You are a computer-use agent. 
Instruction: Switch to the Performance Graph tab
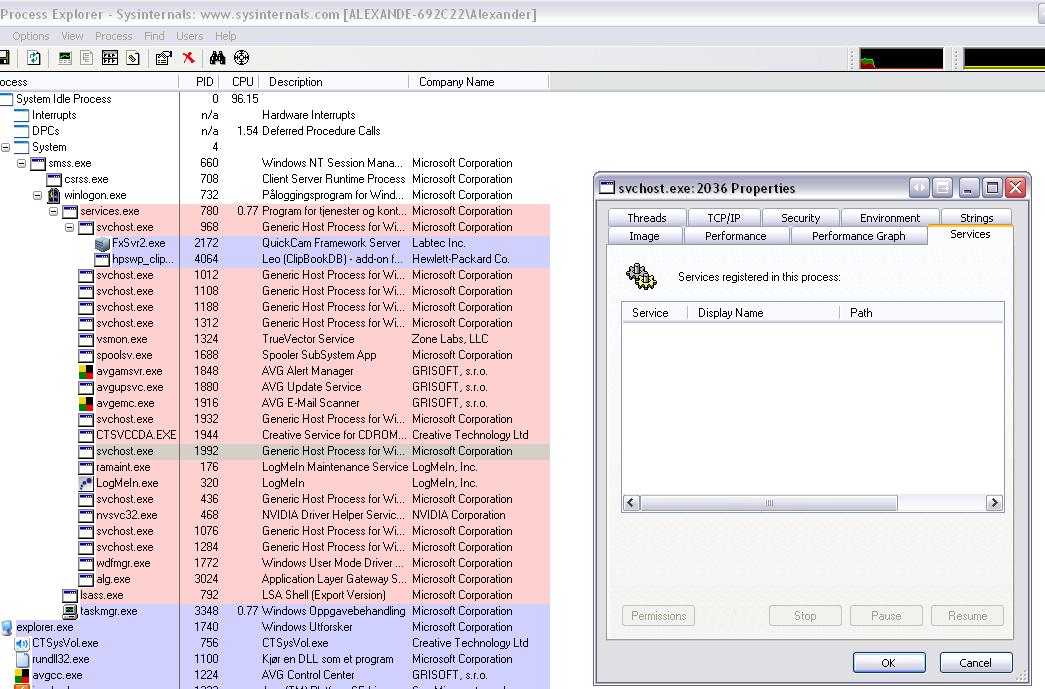[858, 236]
